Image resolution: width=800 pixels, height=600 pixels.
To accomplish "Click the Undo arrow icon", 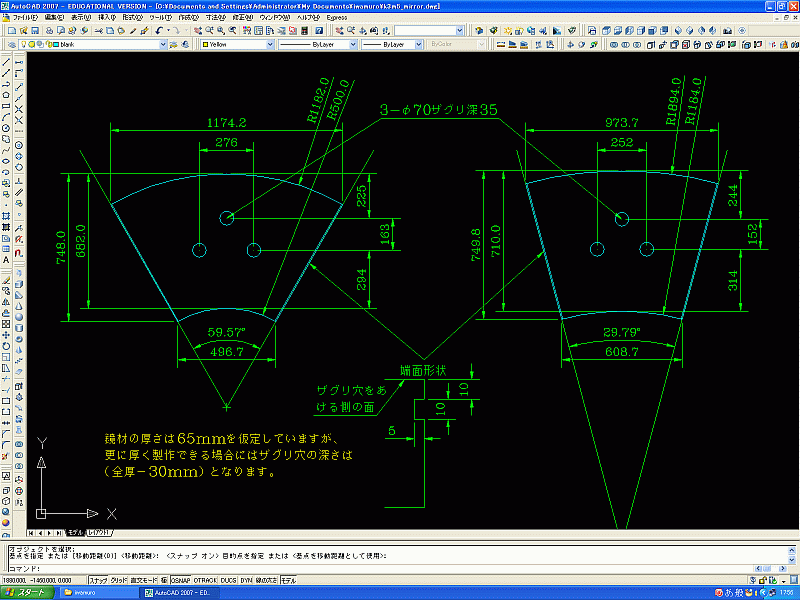I will point(159,31).
